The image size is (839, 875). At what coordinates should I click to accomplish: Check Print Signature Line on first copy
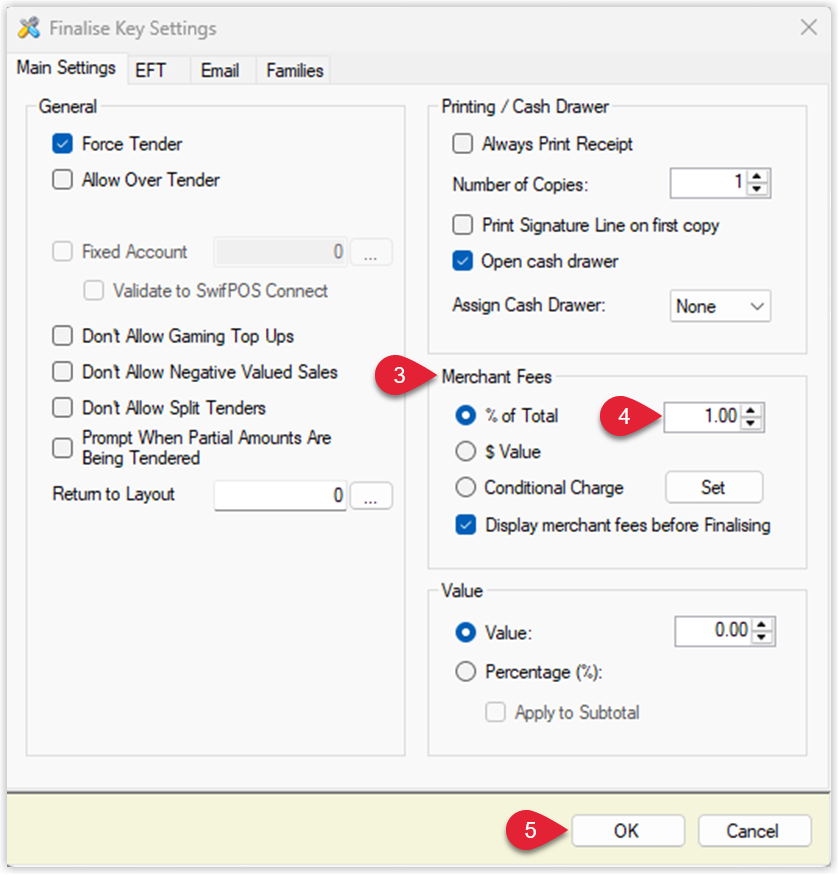tap(462, 225)
